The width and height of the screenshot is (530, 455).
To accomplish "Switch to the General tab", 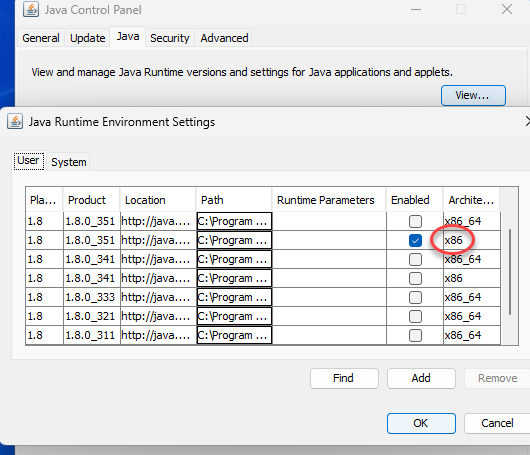I will pos(41,38).
